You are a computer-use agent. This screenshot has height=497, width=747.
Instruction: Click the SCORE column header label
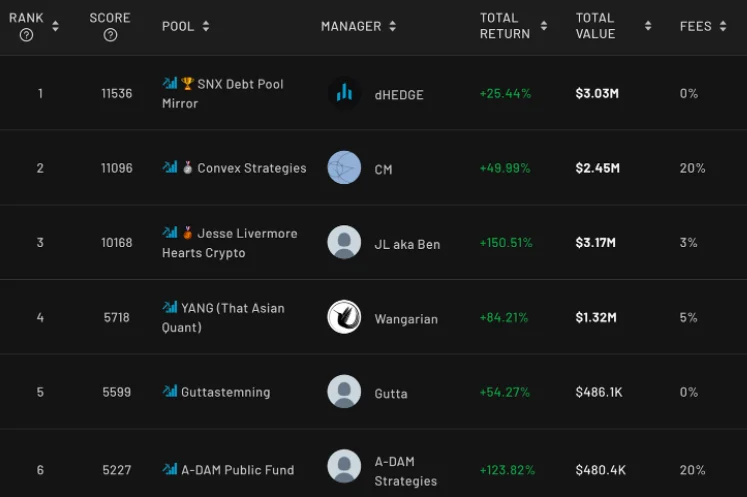(110, 18)
